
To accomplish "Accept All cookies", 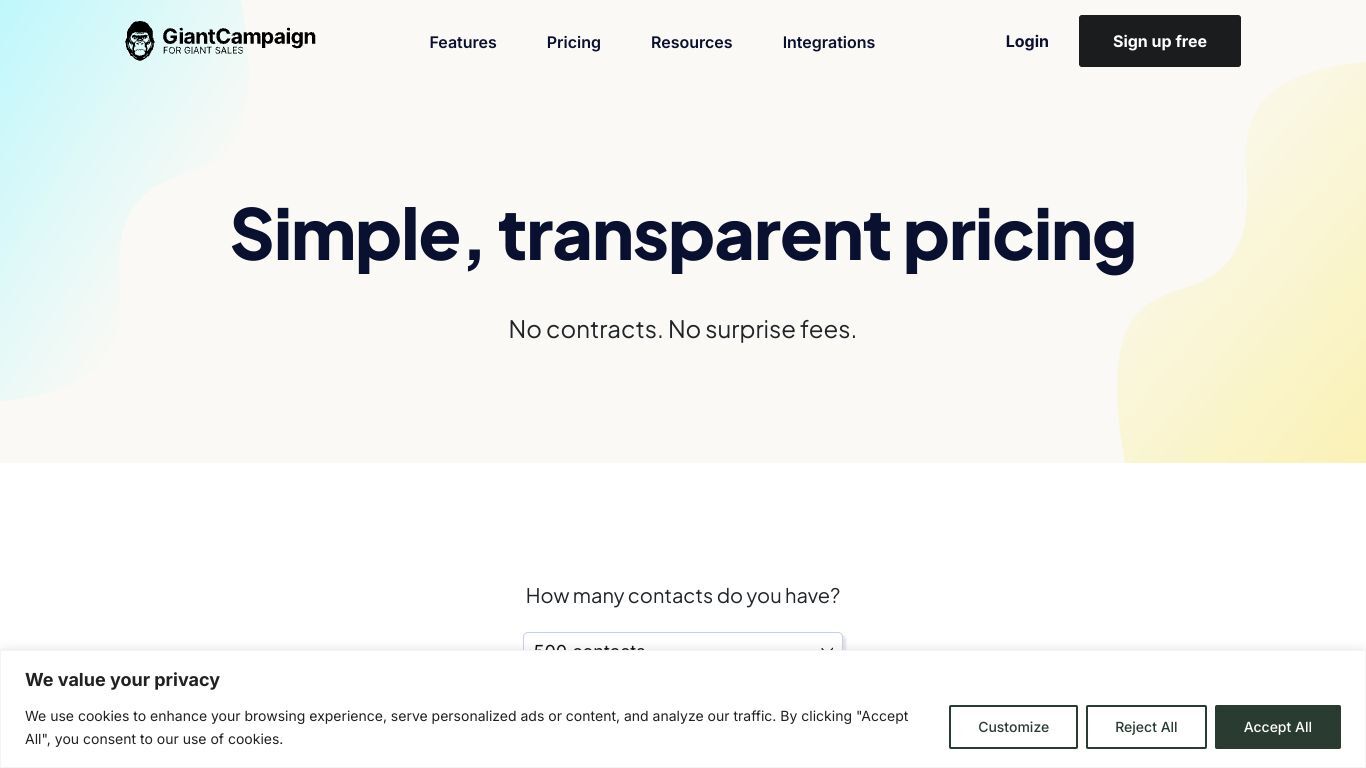I will pyautogui.click(x=1278, y=727).
